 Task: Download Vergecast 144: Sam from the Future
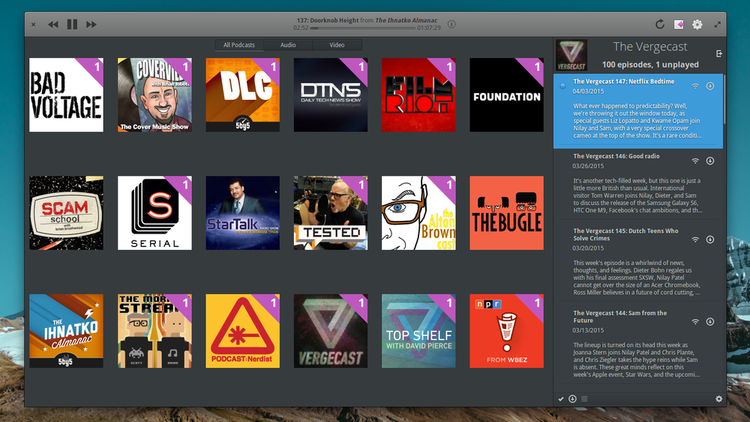(x=710, y=321)
